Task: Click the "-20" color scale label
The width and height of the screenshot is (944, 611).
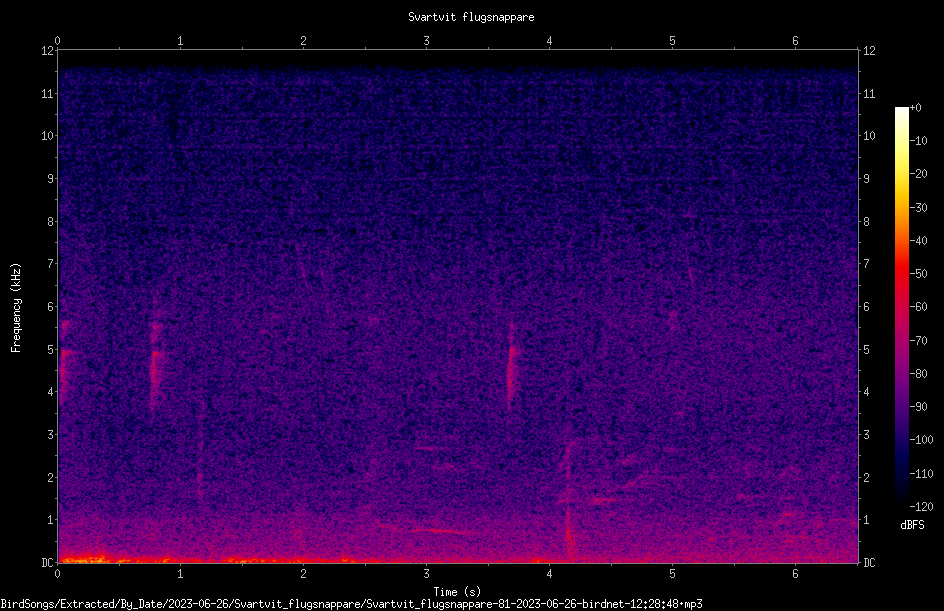Action: tap(918, 174)
